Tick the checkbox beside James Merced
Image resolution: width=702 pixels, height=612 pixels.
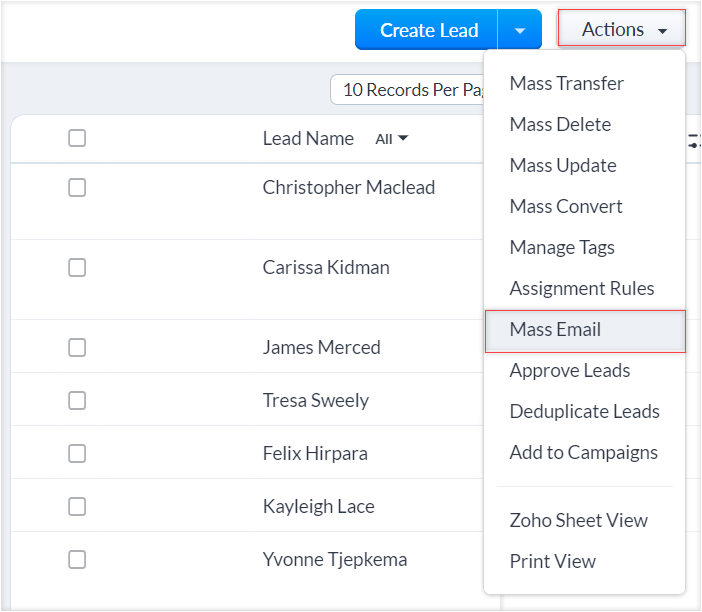coord(77,348)
